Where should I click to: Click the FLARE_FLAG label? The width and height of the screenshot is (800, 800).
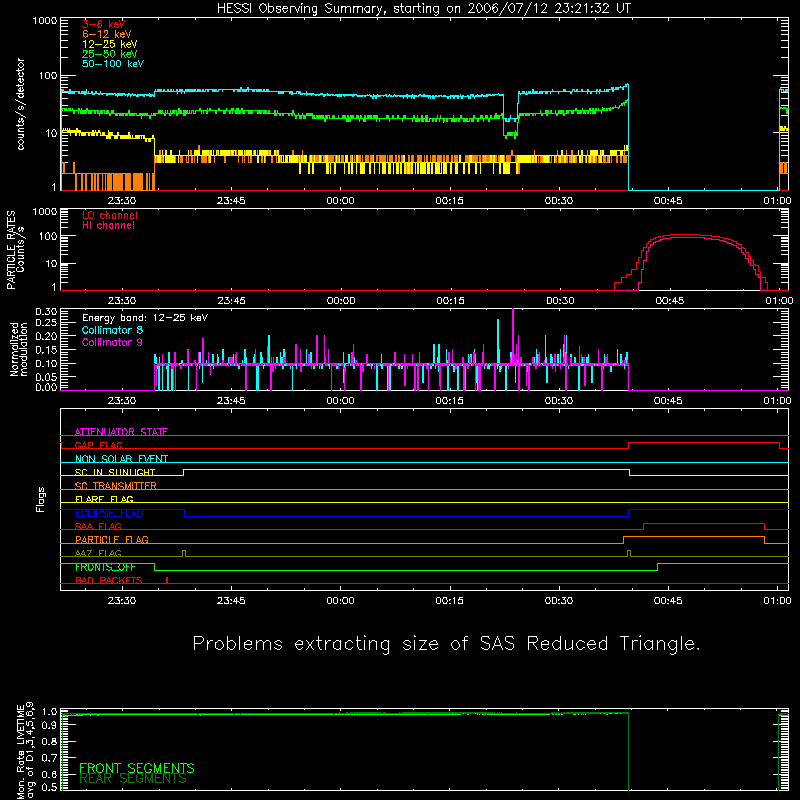[x=104, y=499]
